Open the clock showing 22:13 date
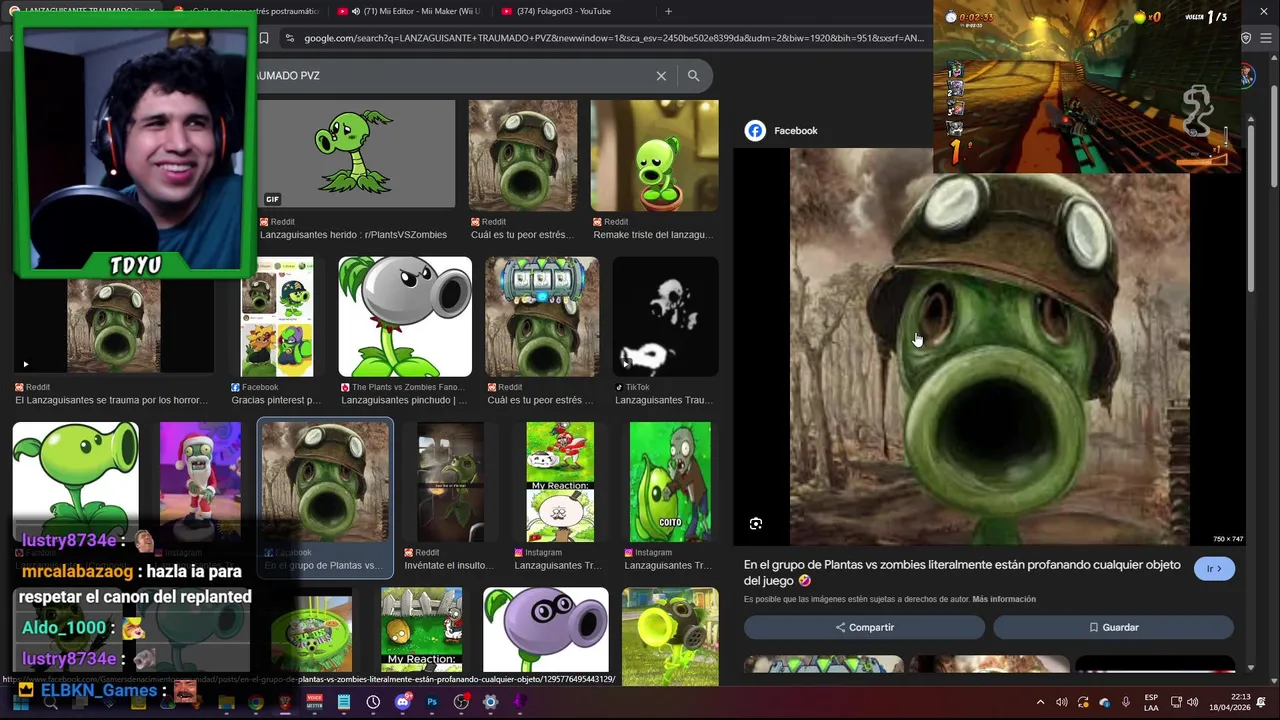The height and width of the screenshot is (720, 1280). pyautogui.click(x=1230, y=702)
